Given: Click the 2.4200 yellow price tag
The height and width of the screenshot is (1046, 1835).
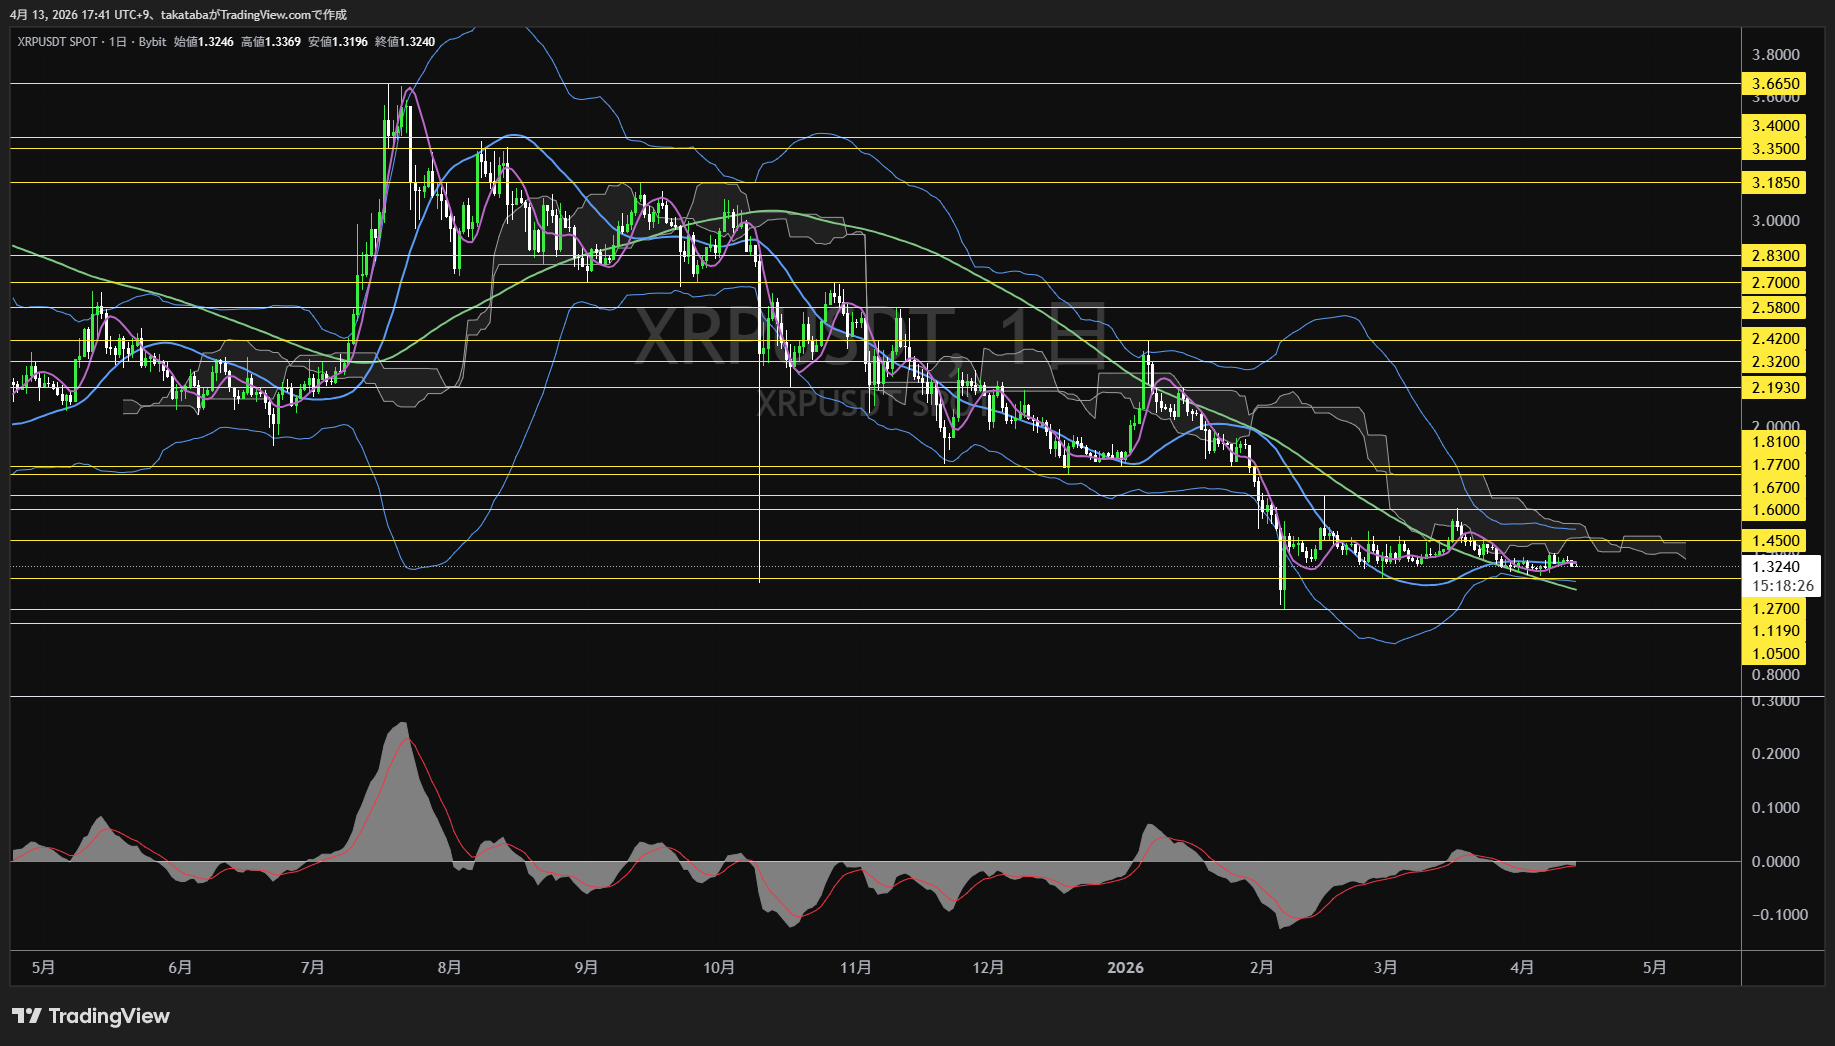Looking at the screenshot, I should 1775,339.
